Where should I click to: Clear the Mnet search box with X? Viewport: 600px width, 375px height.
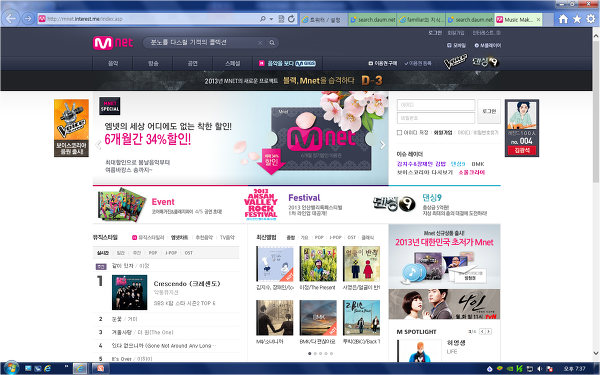(260, 43)
